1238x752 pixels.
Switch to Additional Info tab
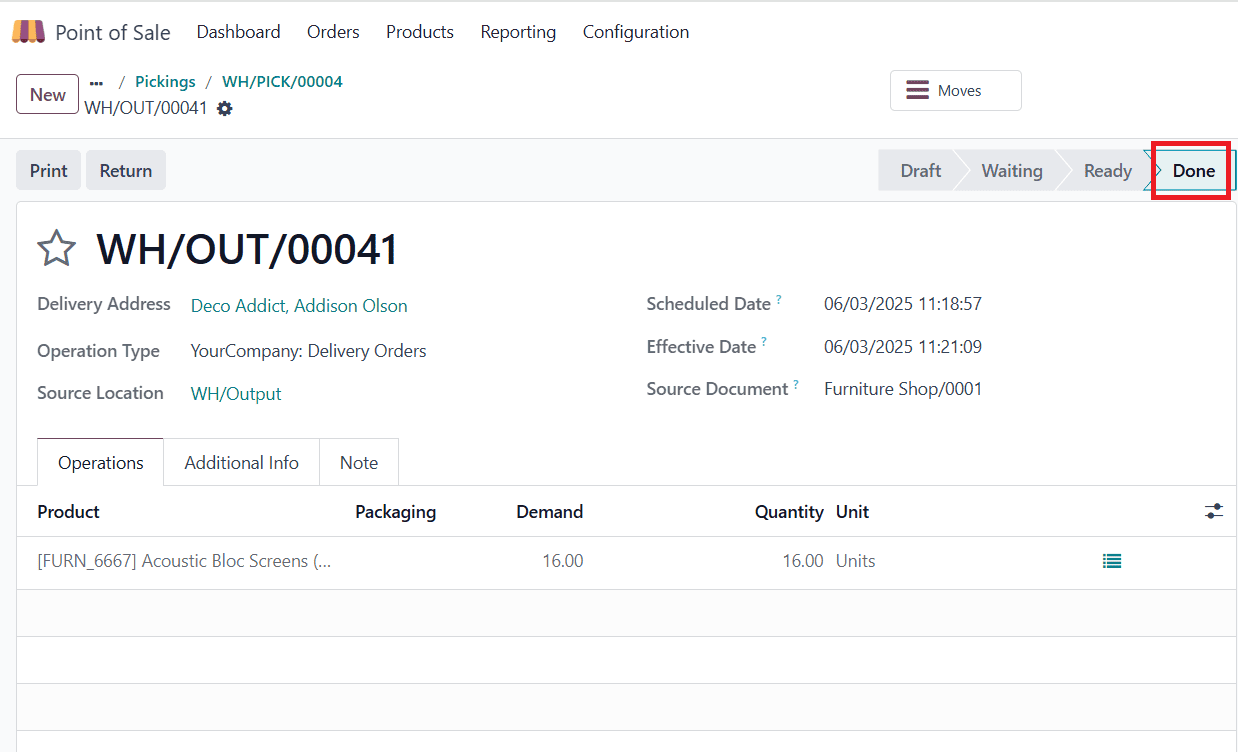point(241,462)
